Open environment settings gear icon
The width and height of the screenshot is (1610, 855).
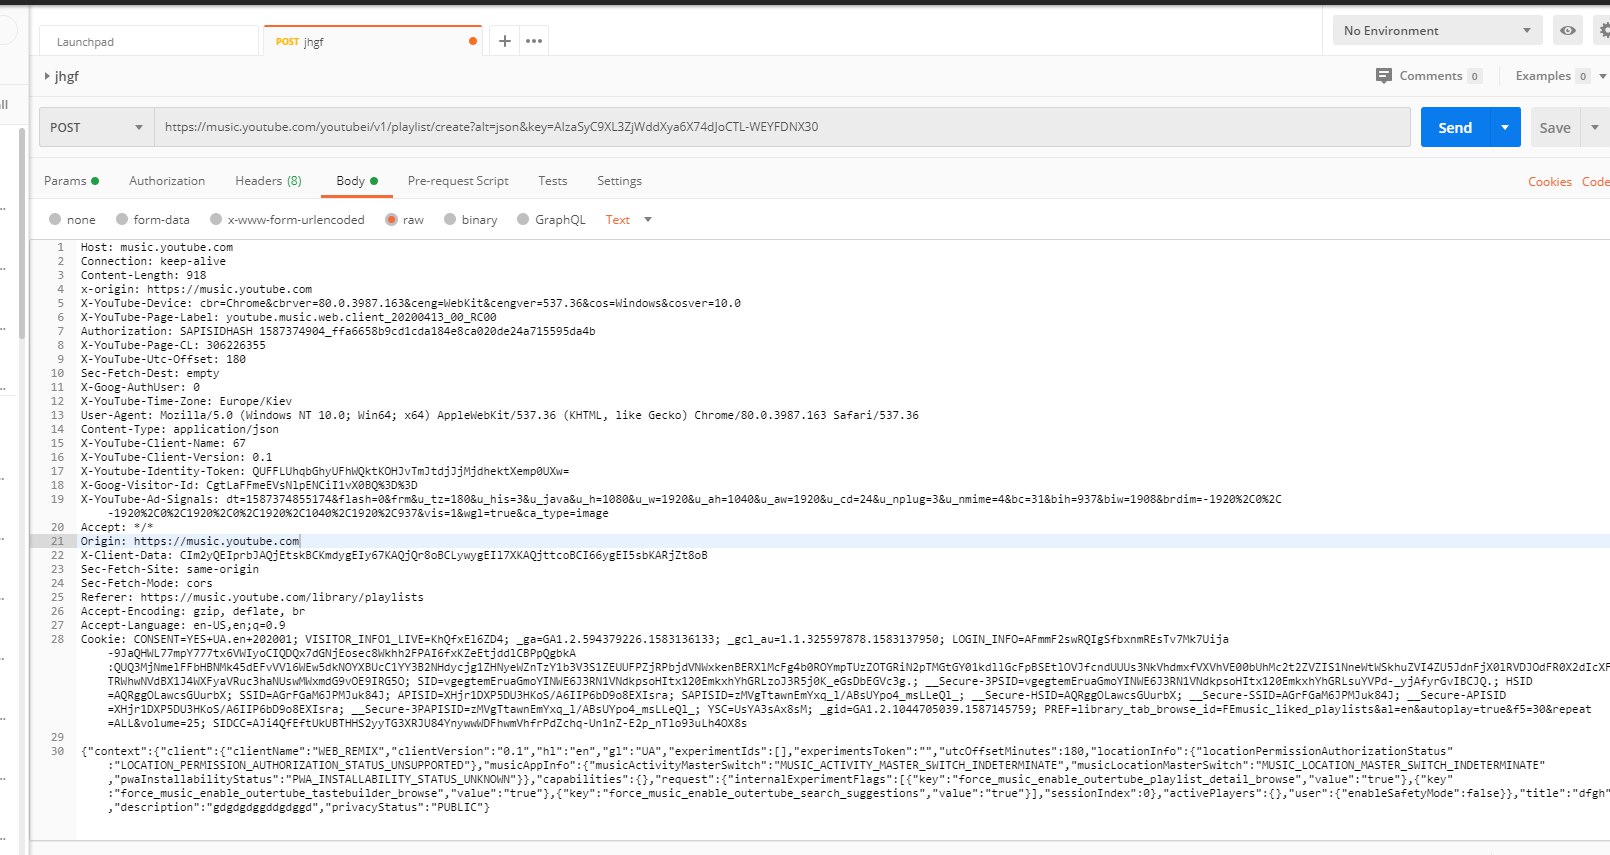point(1602,31)
